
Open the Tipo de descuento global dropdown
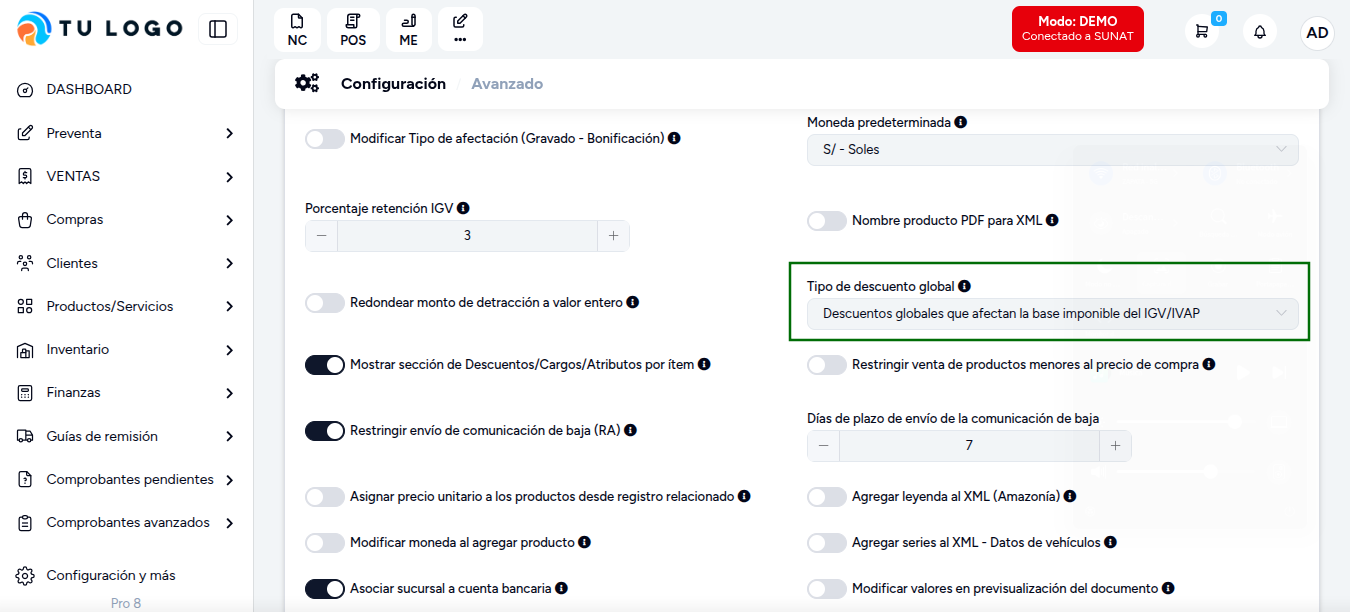click(x=1053, y=314)
